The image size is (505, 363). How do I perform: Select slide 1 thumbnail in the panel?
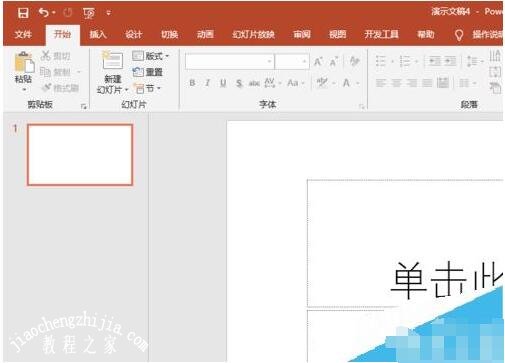pyautogui.click(x=80, y=155)
